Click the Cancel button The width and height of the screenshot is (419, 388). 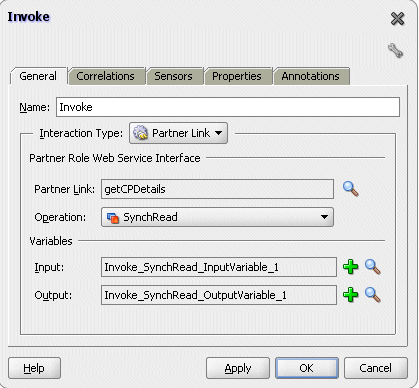376,368
